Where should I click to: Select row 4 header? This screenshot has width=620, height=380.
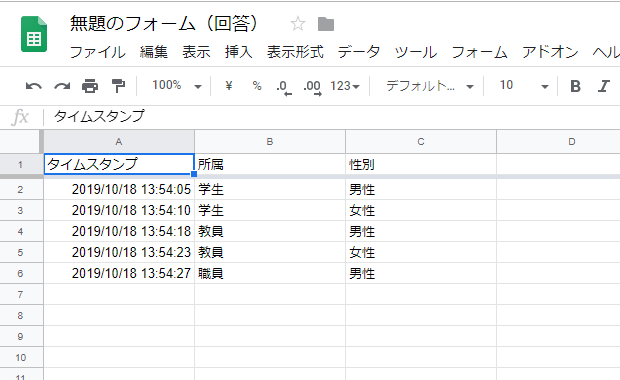(21, 231)
